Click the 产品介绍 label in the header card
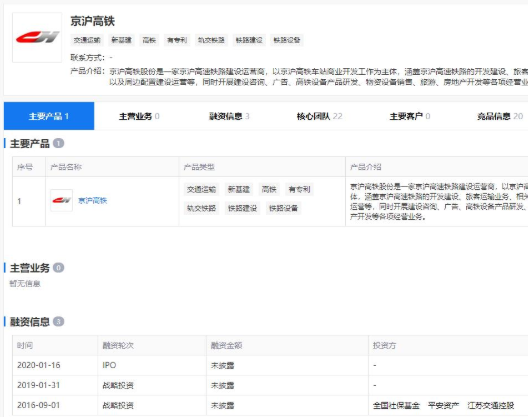Screen dimensions: 528x420 [88, 71]
